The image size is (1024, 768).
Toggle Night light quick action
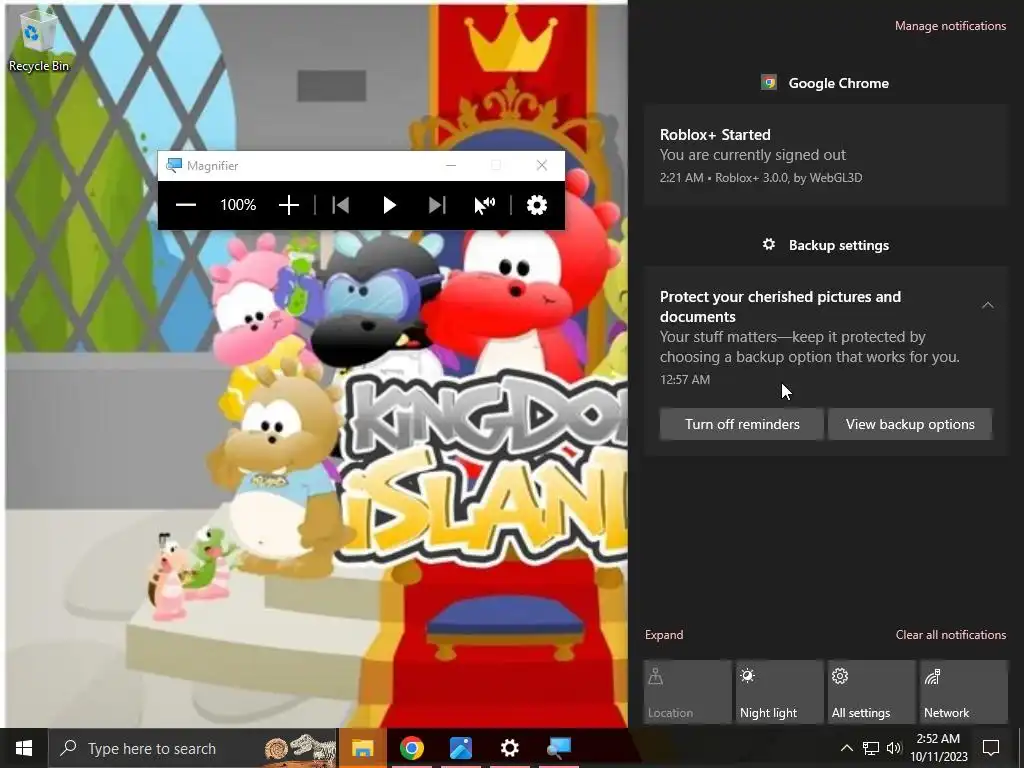click(x=780, y=692)
